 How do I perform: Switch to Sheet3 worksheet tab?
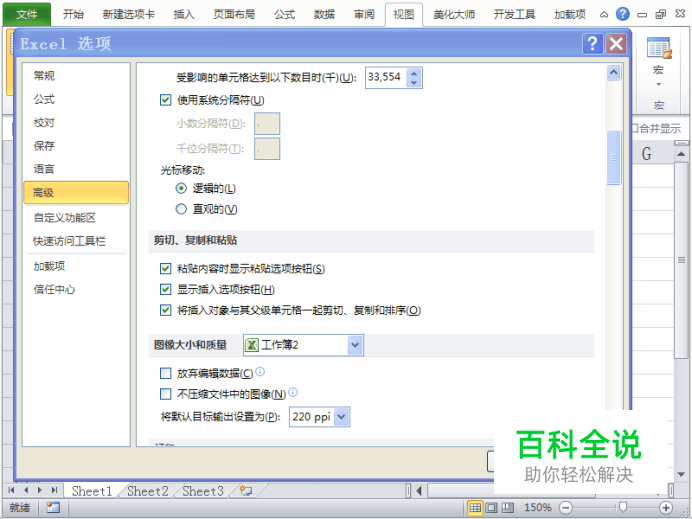tap(203, 491)
